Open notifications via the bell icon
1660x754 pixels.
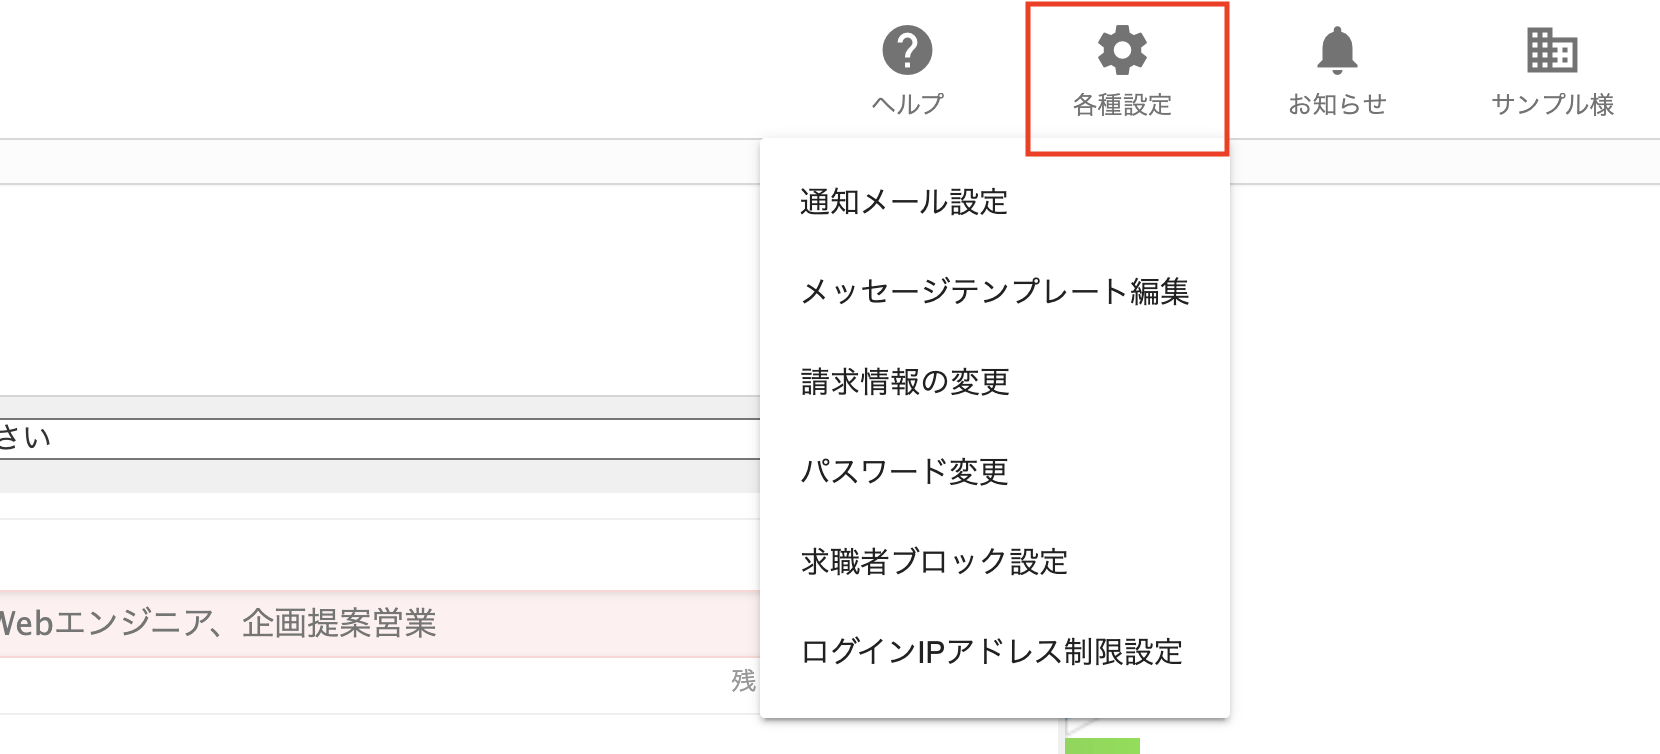coord(1337,50)
